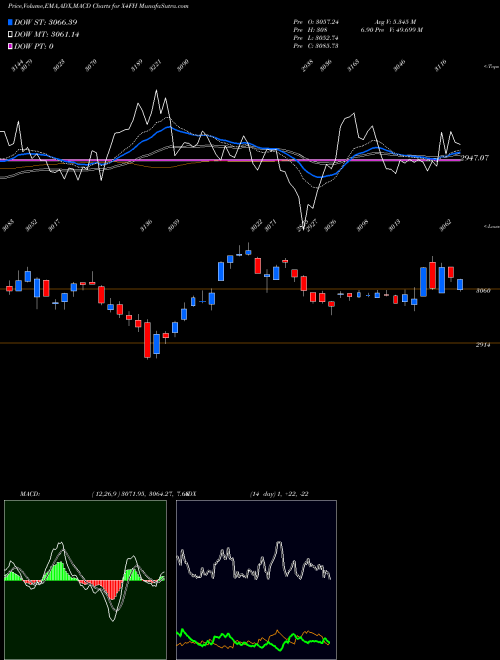Click the 3060 price level label
The image size is (500, 660).
(x=483, y=290)
